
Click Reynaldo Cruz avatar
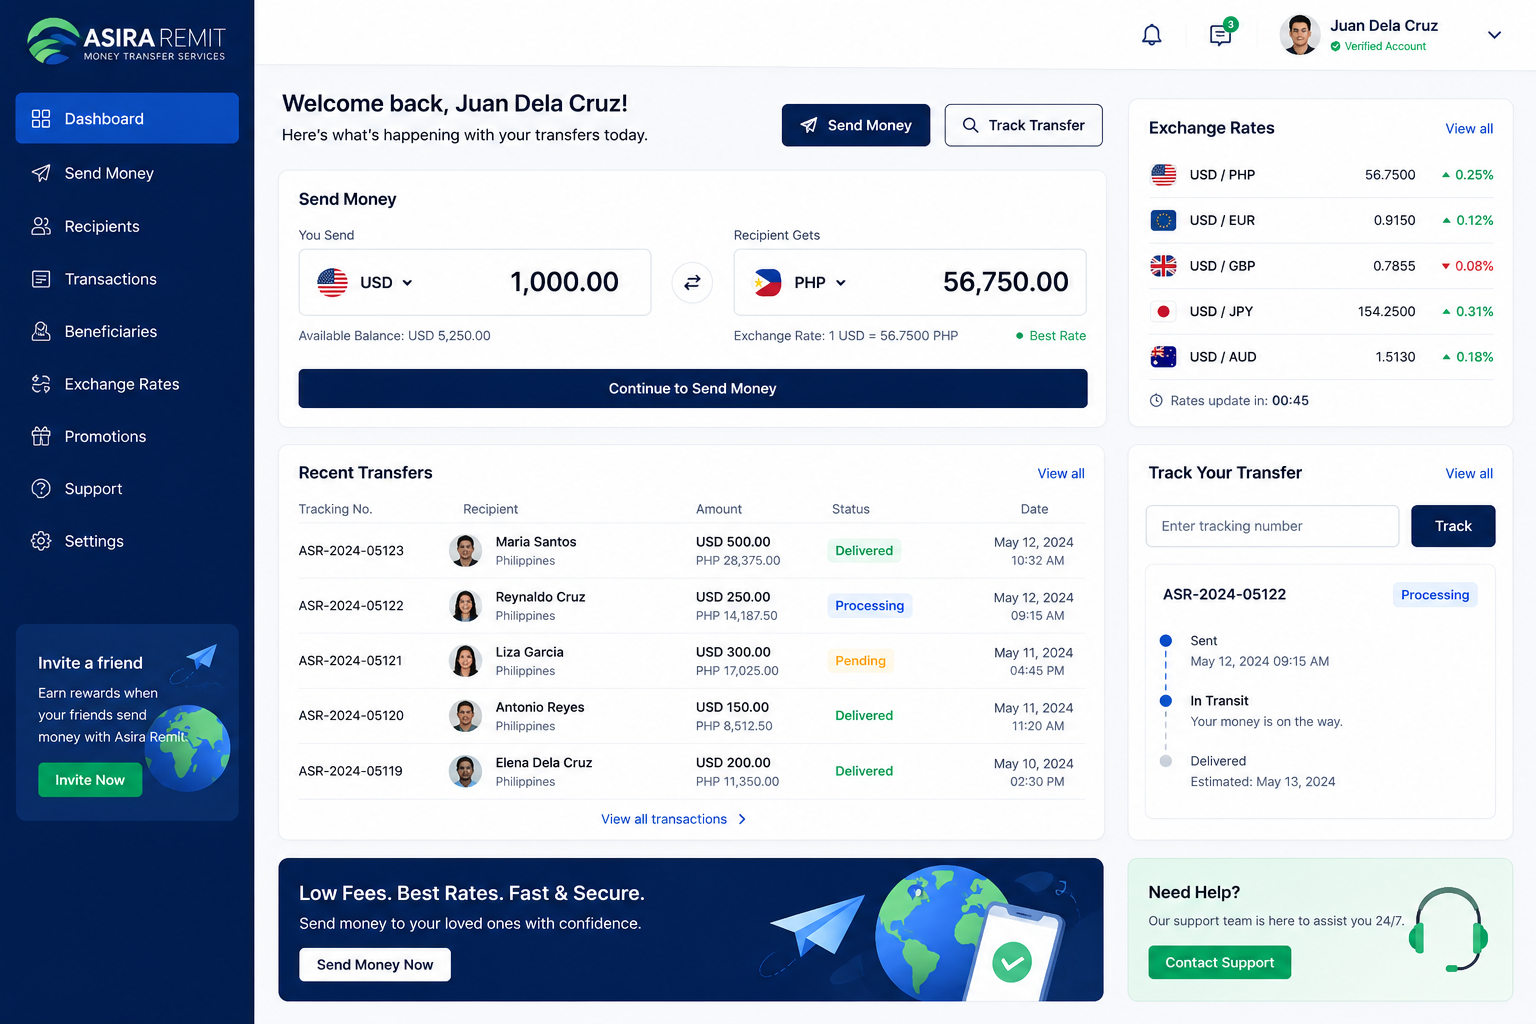point(465,605)
